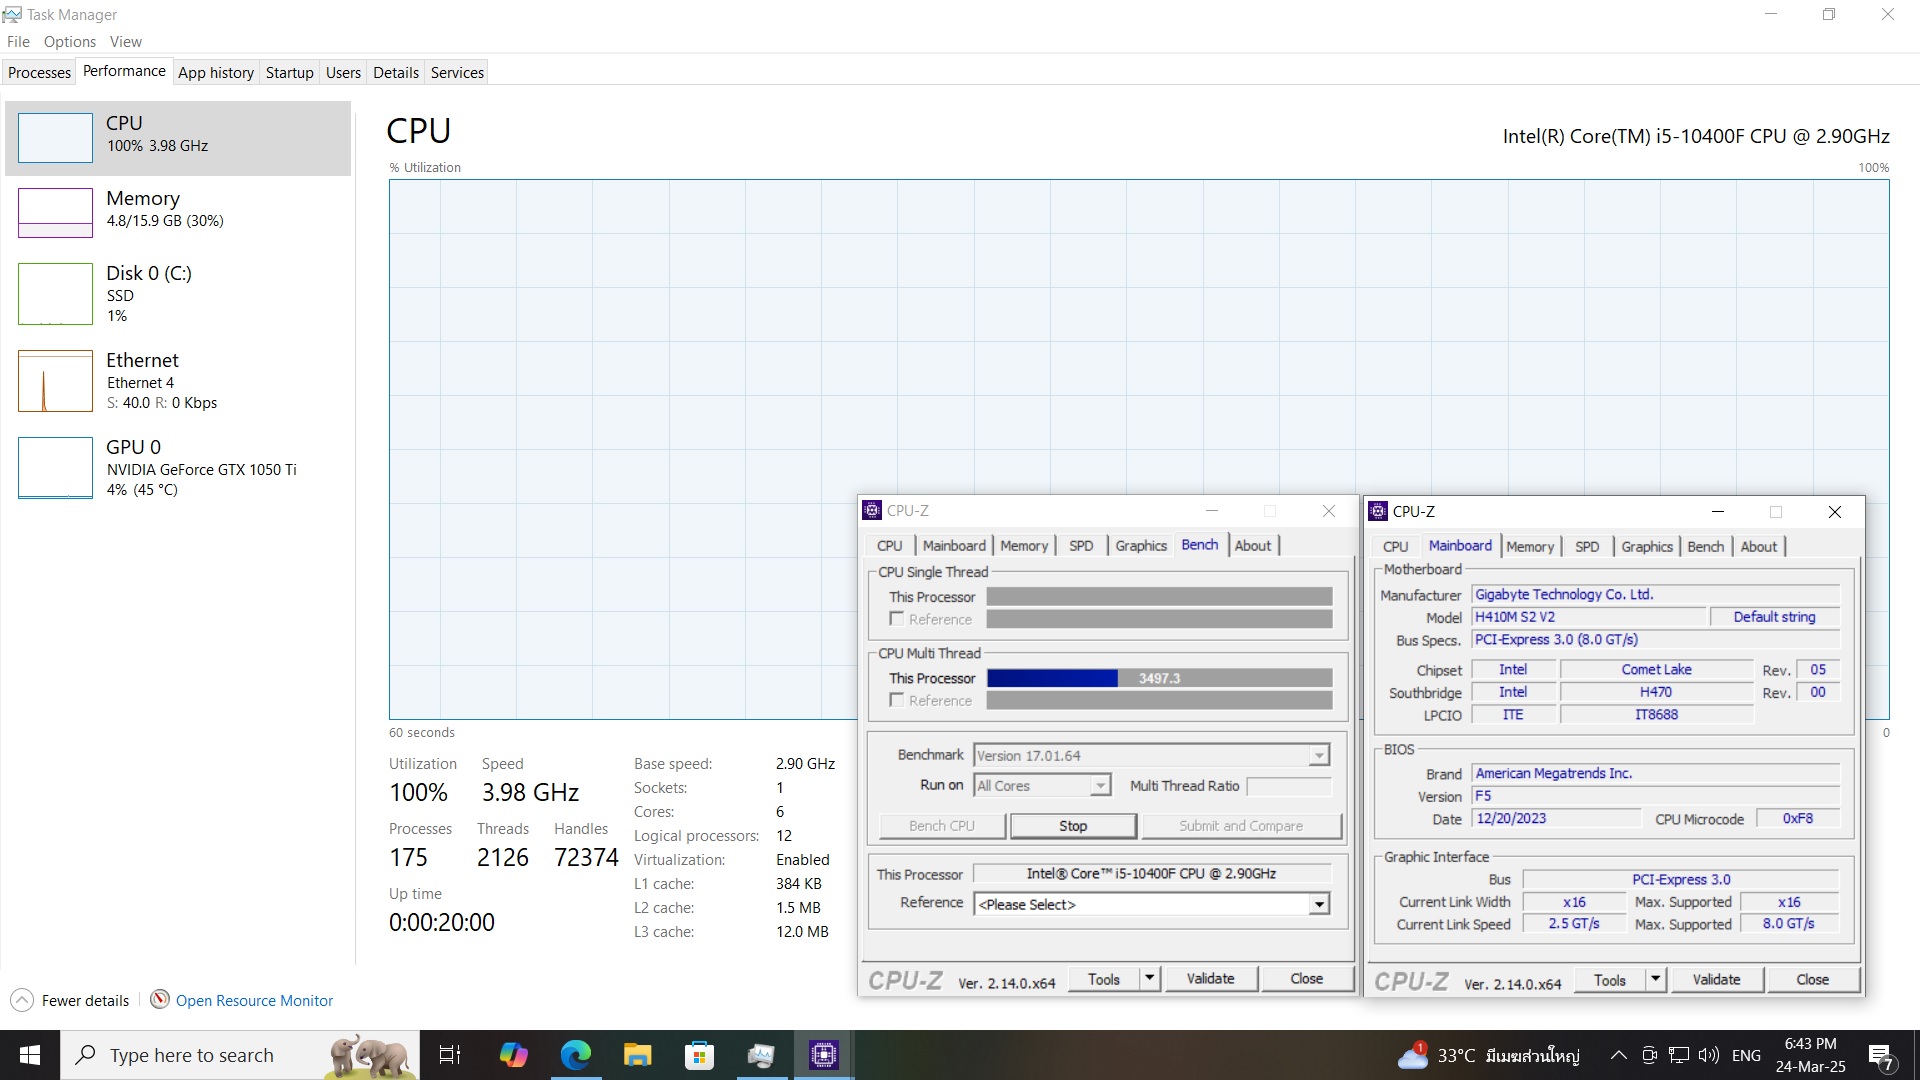1920x1080 pixels.
Task: Open File Explorer from taskbar
Action: tap(637, 1055)
